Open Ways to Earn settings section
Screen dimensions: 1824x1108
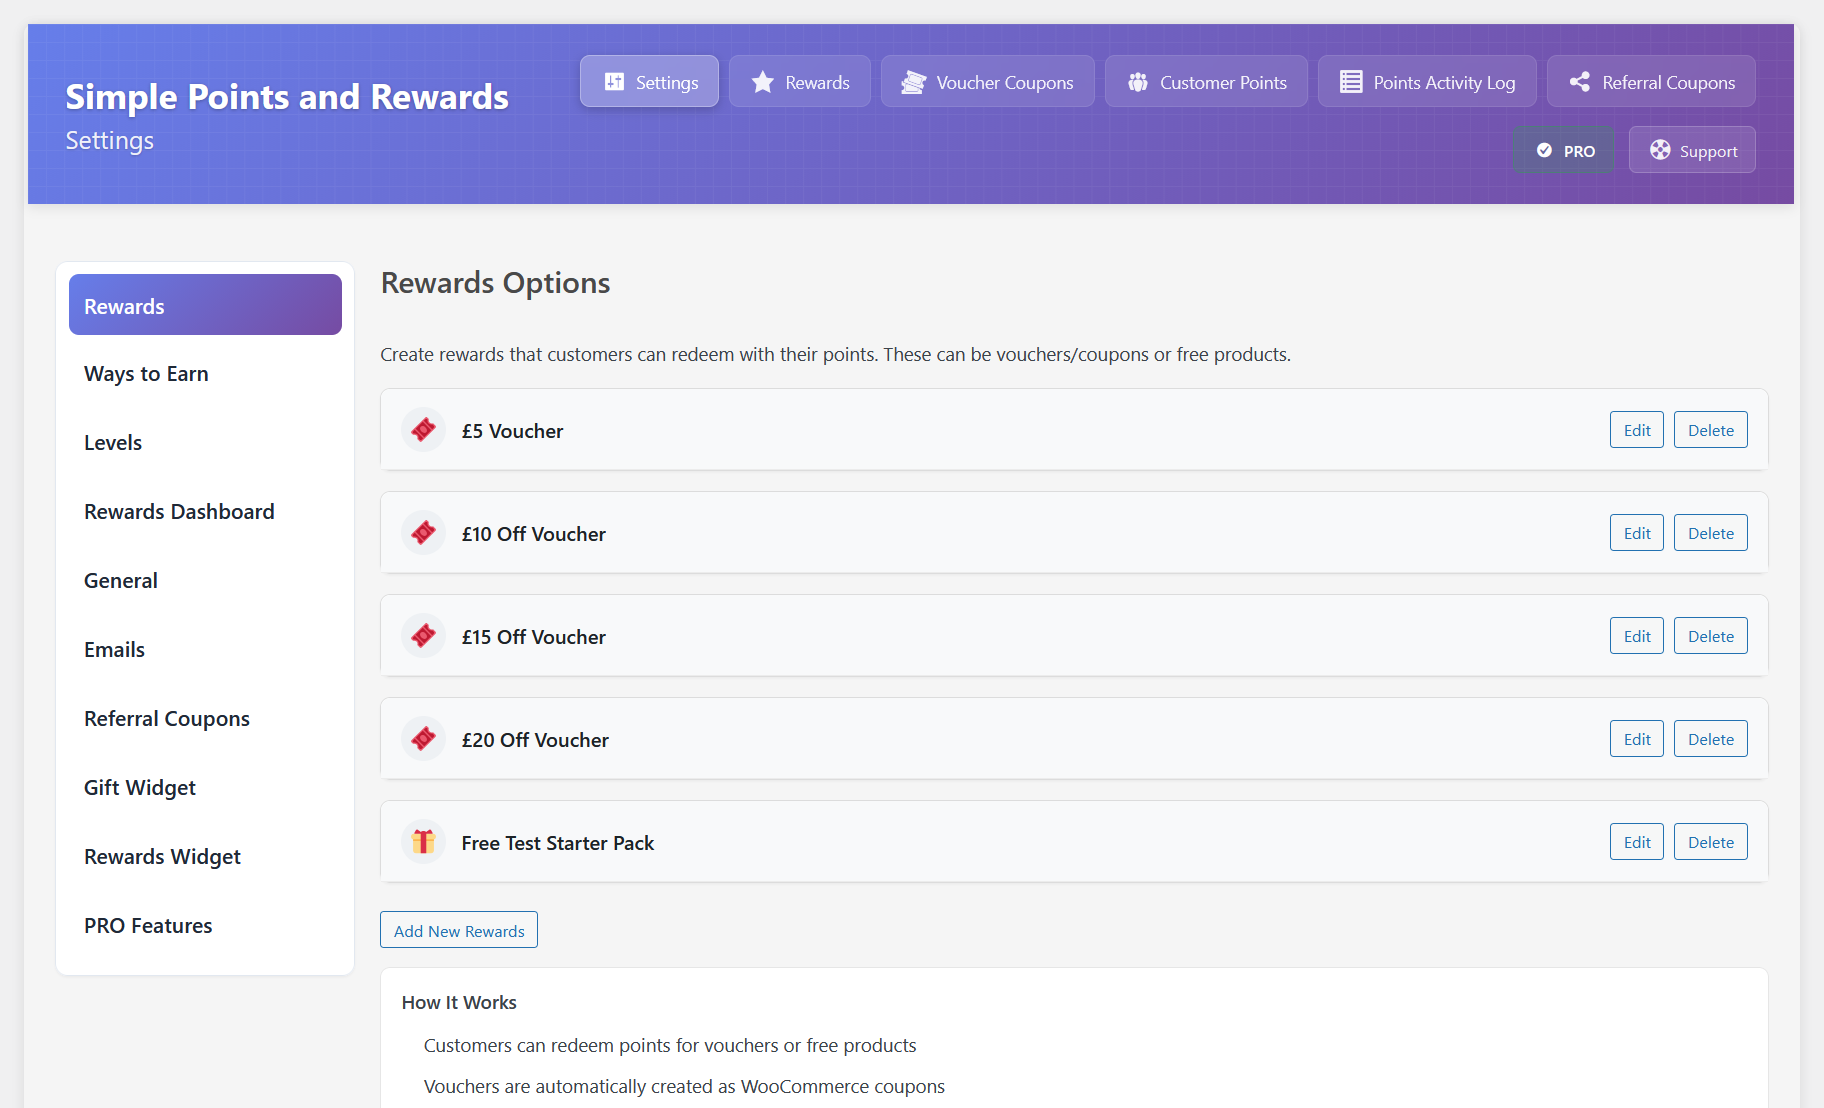(146, 374)
